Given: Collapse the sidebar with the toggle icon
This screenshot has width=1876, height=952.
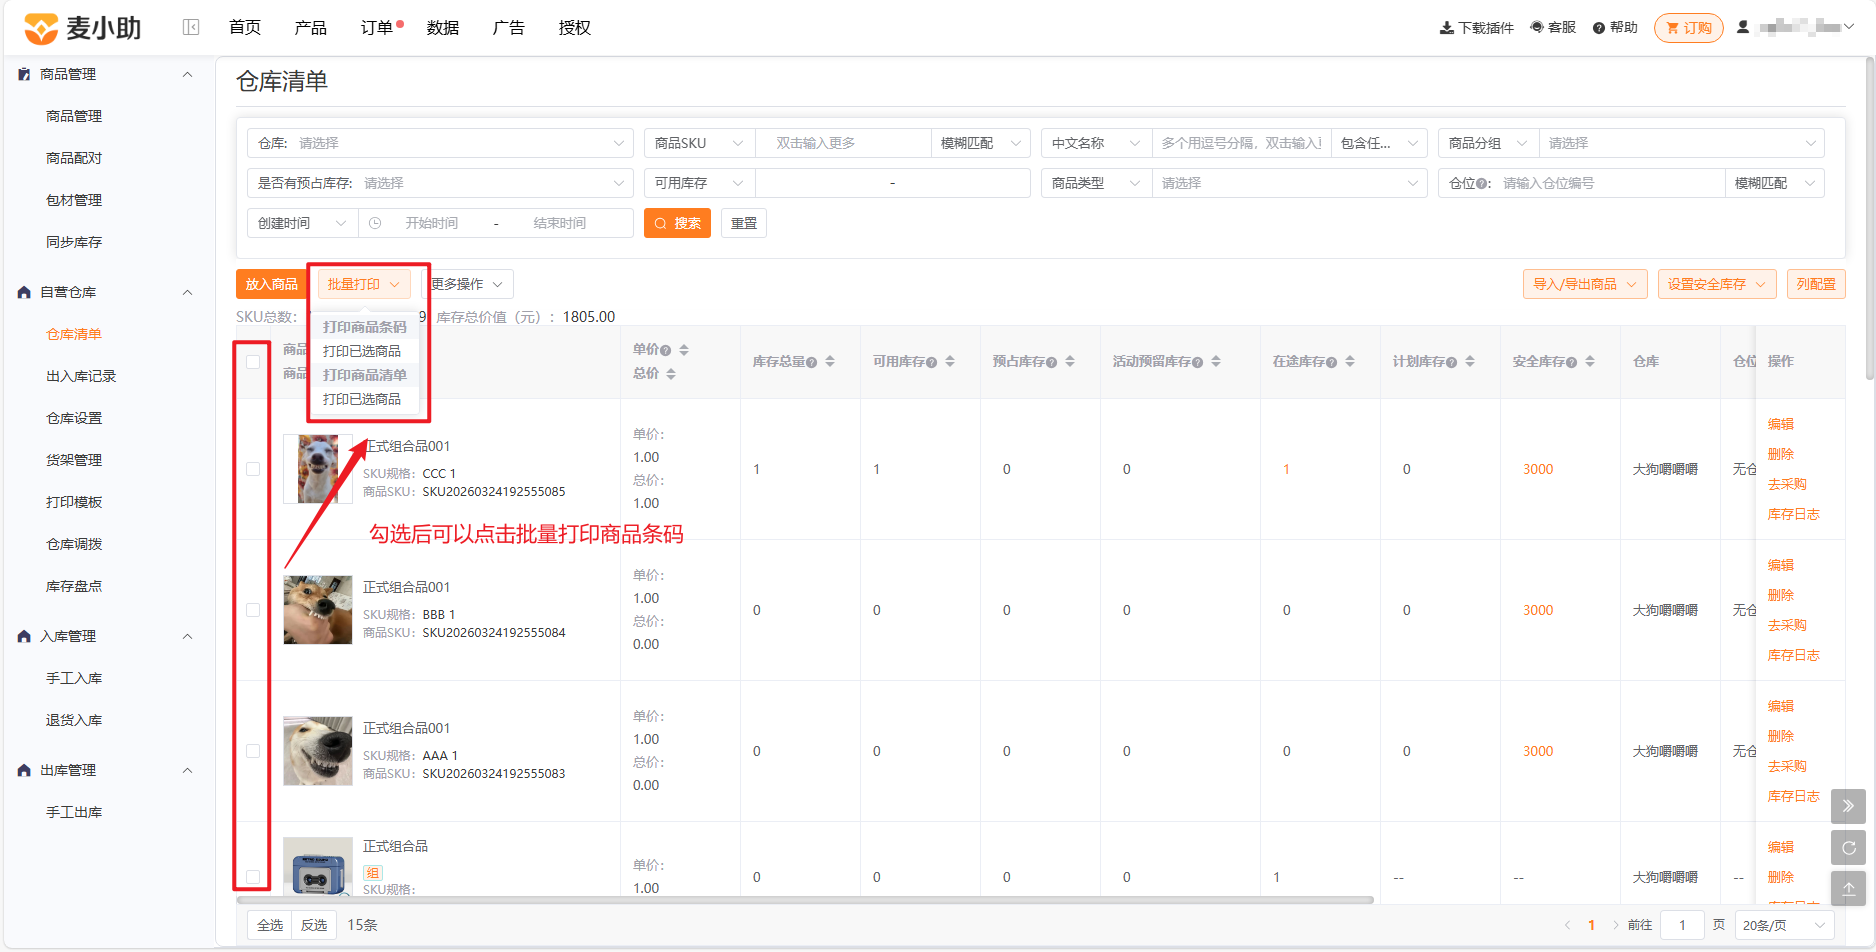Looking at the screenshot, I should (x=191, y=28).
